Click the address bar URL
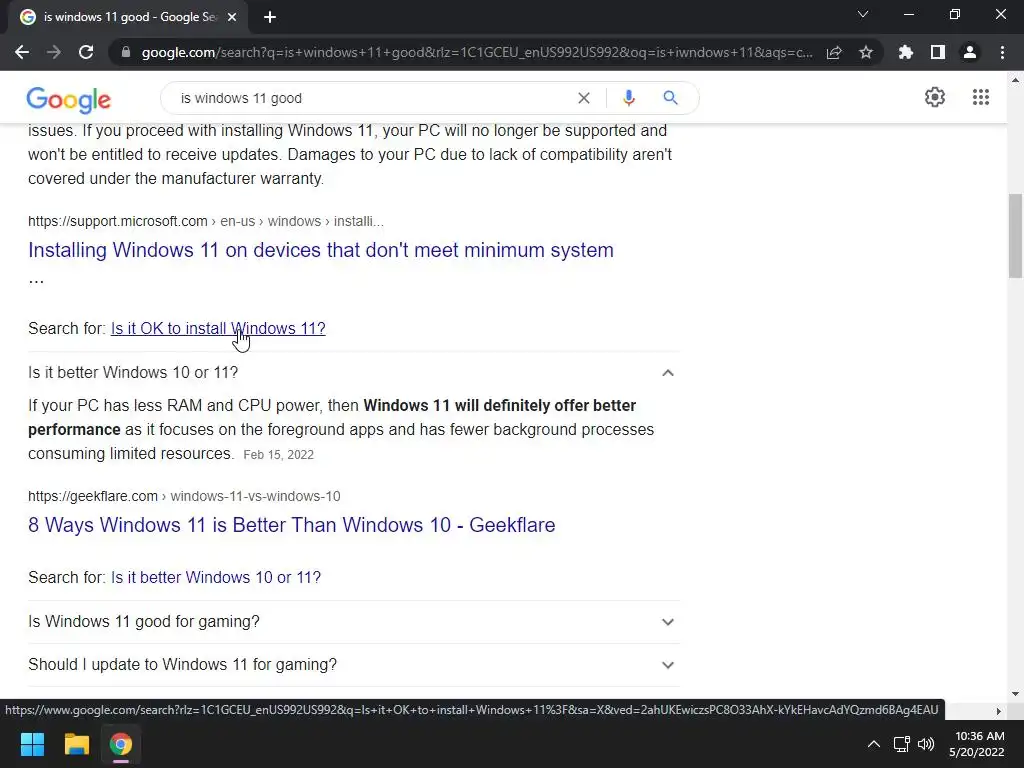Image resolution: width=1024 pixels, height=768 pixels. pos(477,52)
